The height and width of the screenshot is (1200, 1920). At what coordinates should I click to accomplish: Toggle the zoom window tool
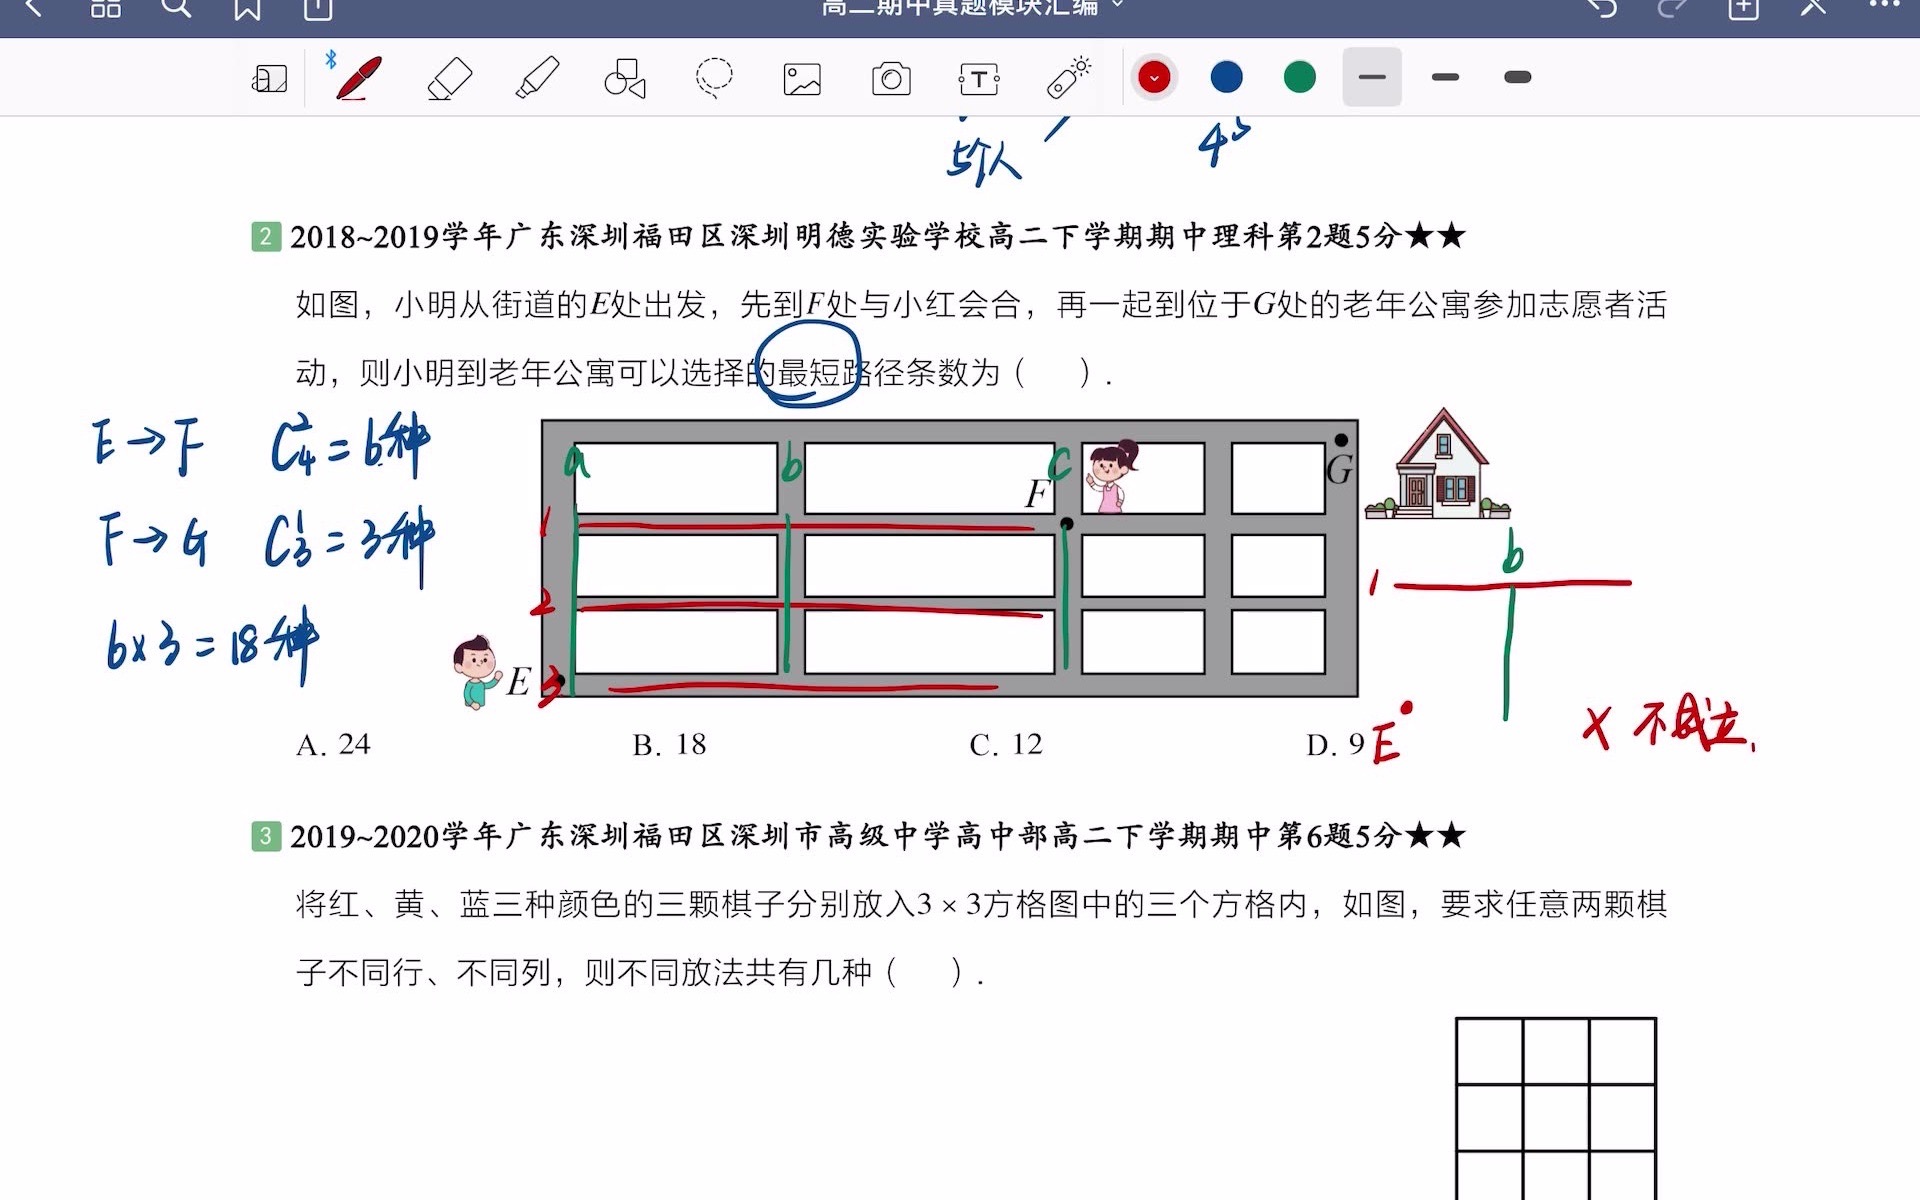click(269, 79)
